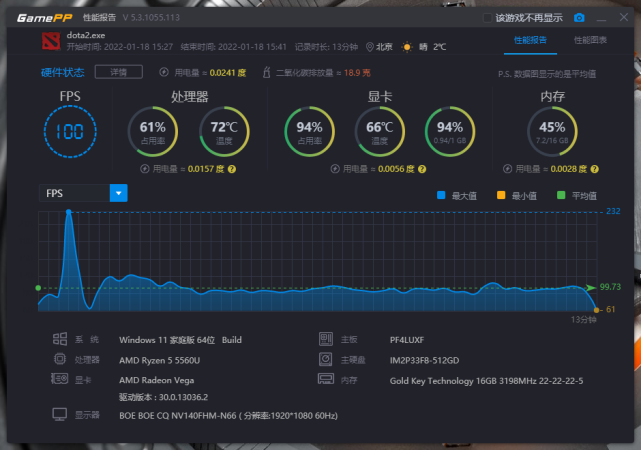
Task: Click the 处理器 chip icon
Action: coord(60,359)
